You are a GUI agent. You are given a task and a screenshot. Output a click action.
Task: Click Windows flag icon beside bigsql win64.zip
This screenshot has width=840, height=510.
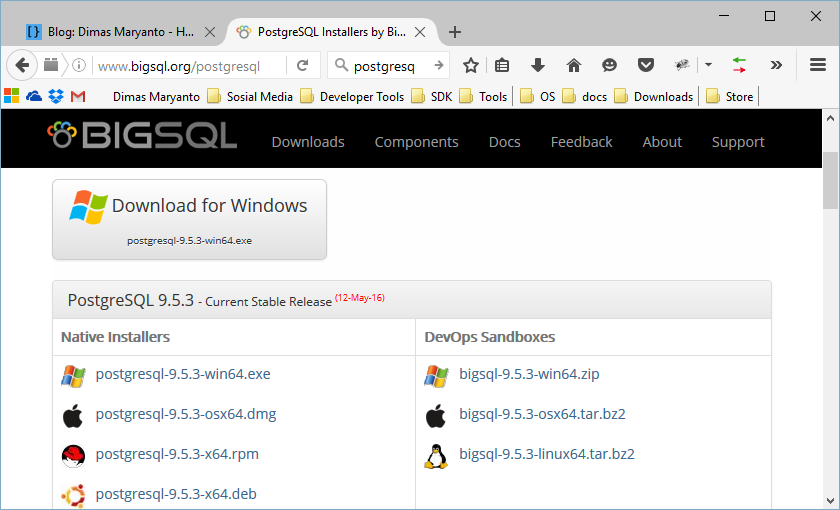436,376
